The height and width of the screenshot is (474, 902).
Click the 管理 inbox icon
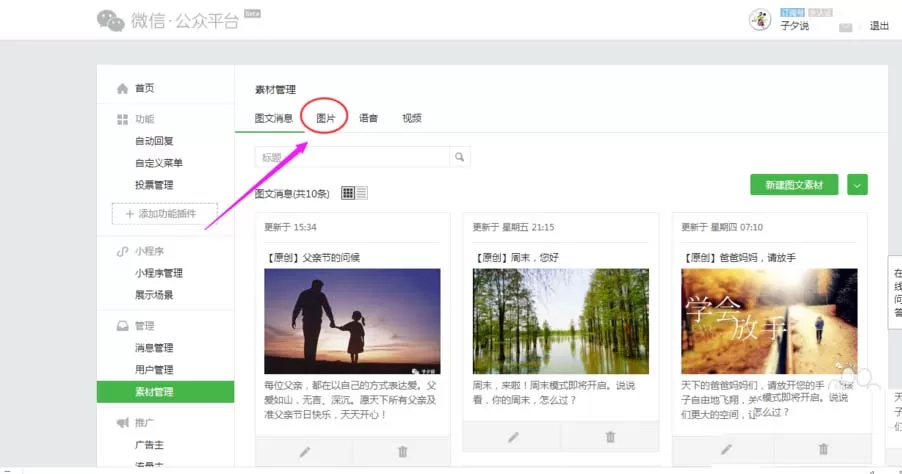122,326
